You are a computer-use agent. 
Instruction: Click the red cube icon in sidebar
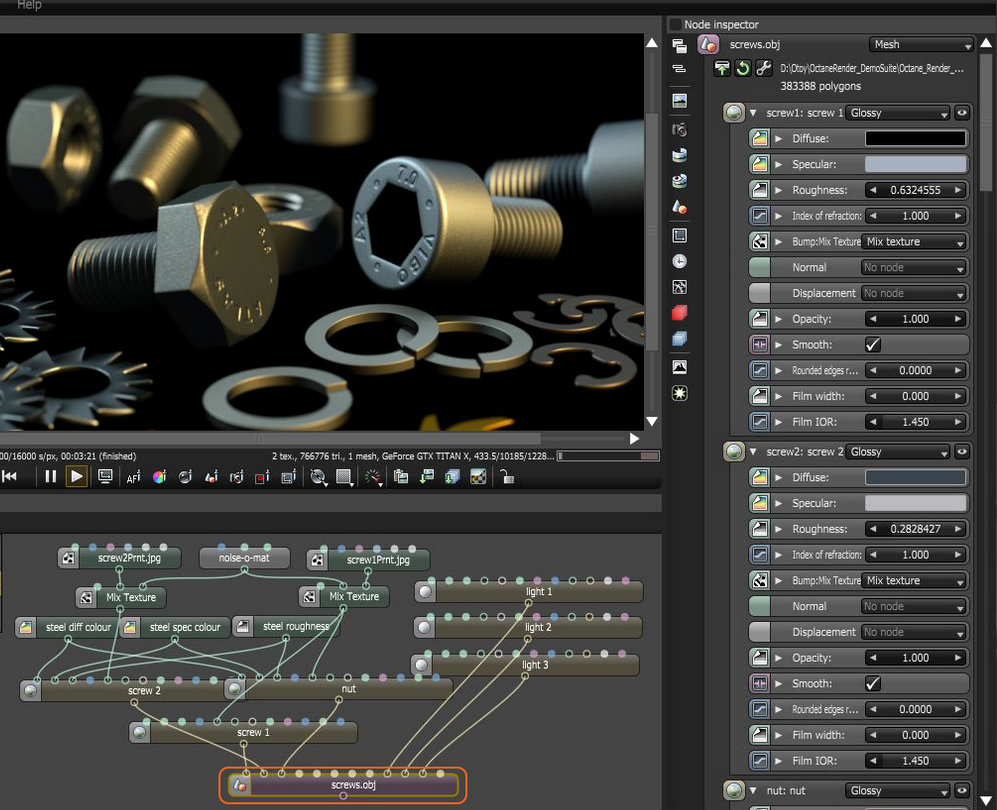[x=679, y=313]
